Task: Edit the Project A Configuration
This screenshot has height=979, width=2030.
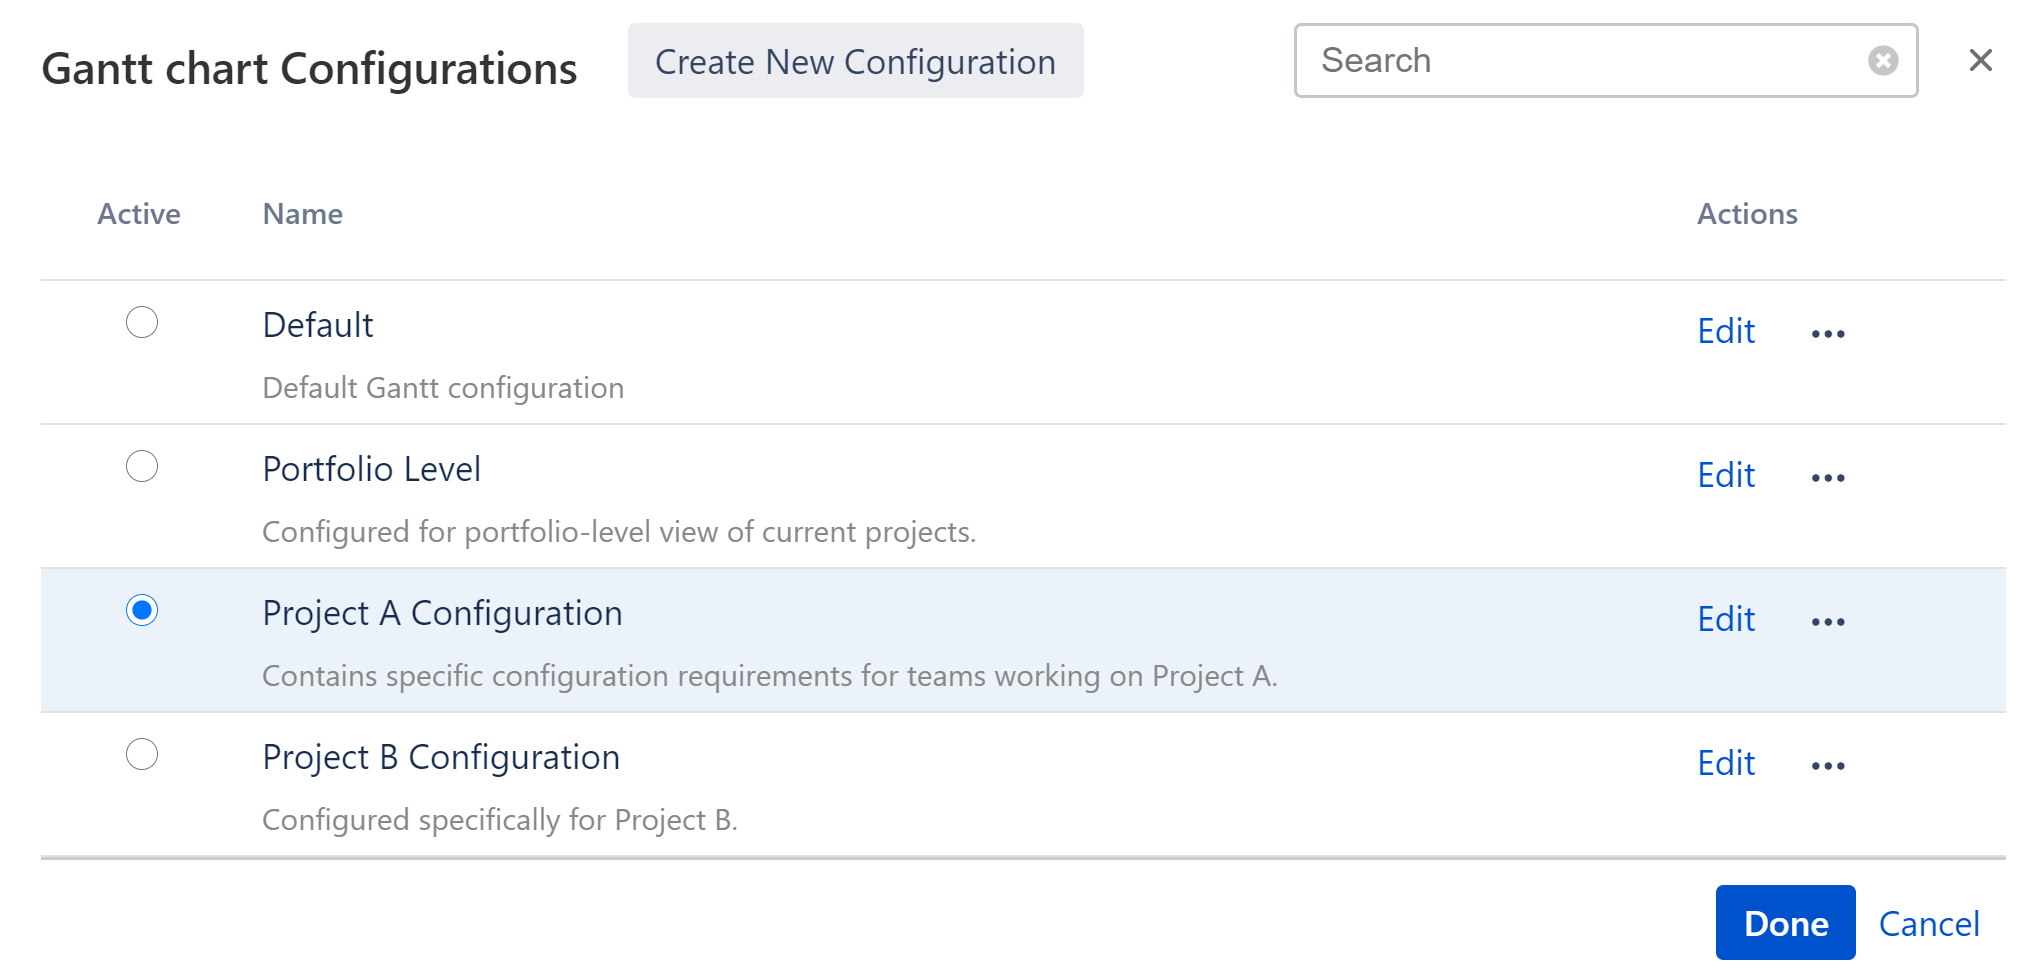Action: [x=1726, y=619]
